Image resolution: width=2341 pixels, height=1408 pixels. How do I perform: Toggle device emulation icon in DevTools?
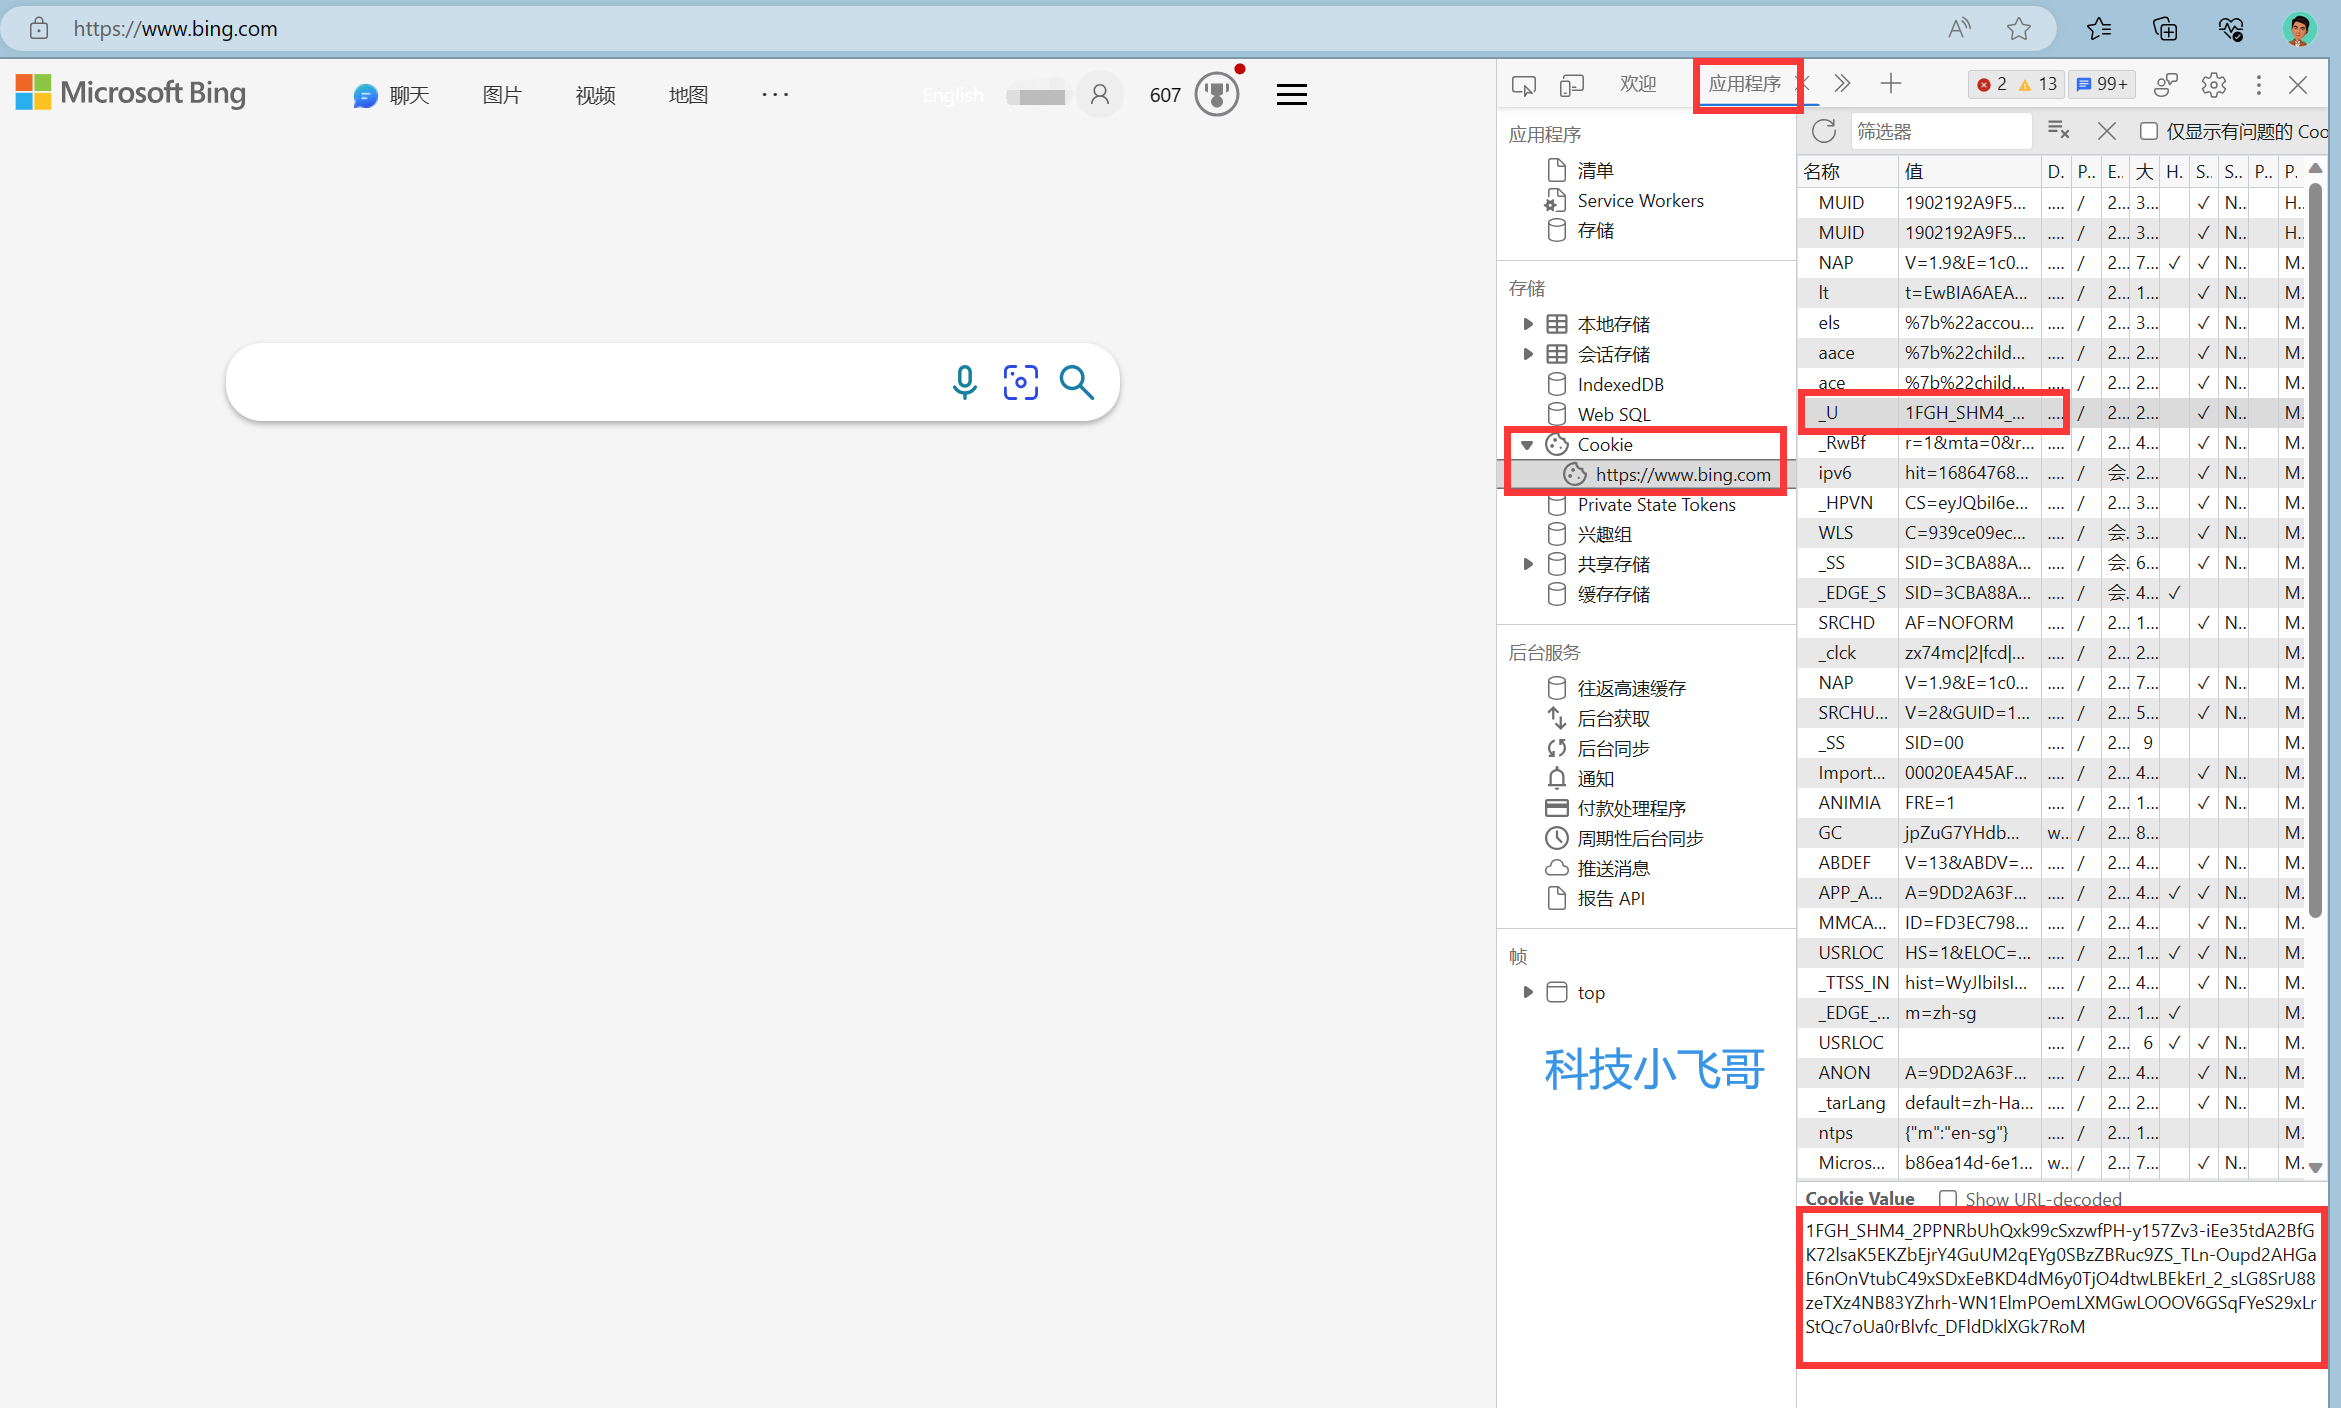(x=1571, y=85)
